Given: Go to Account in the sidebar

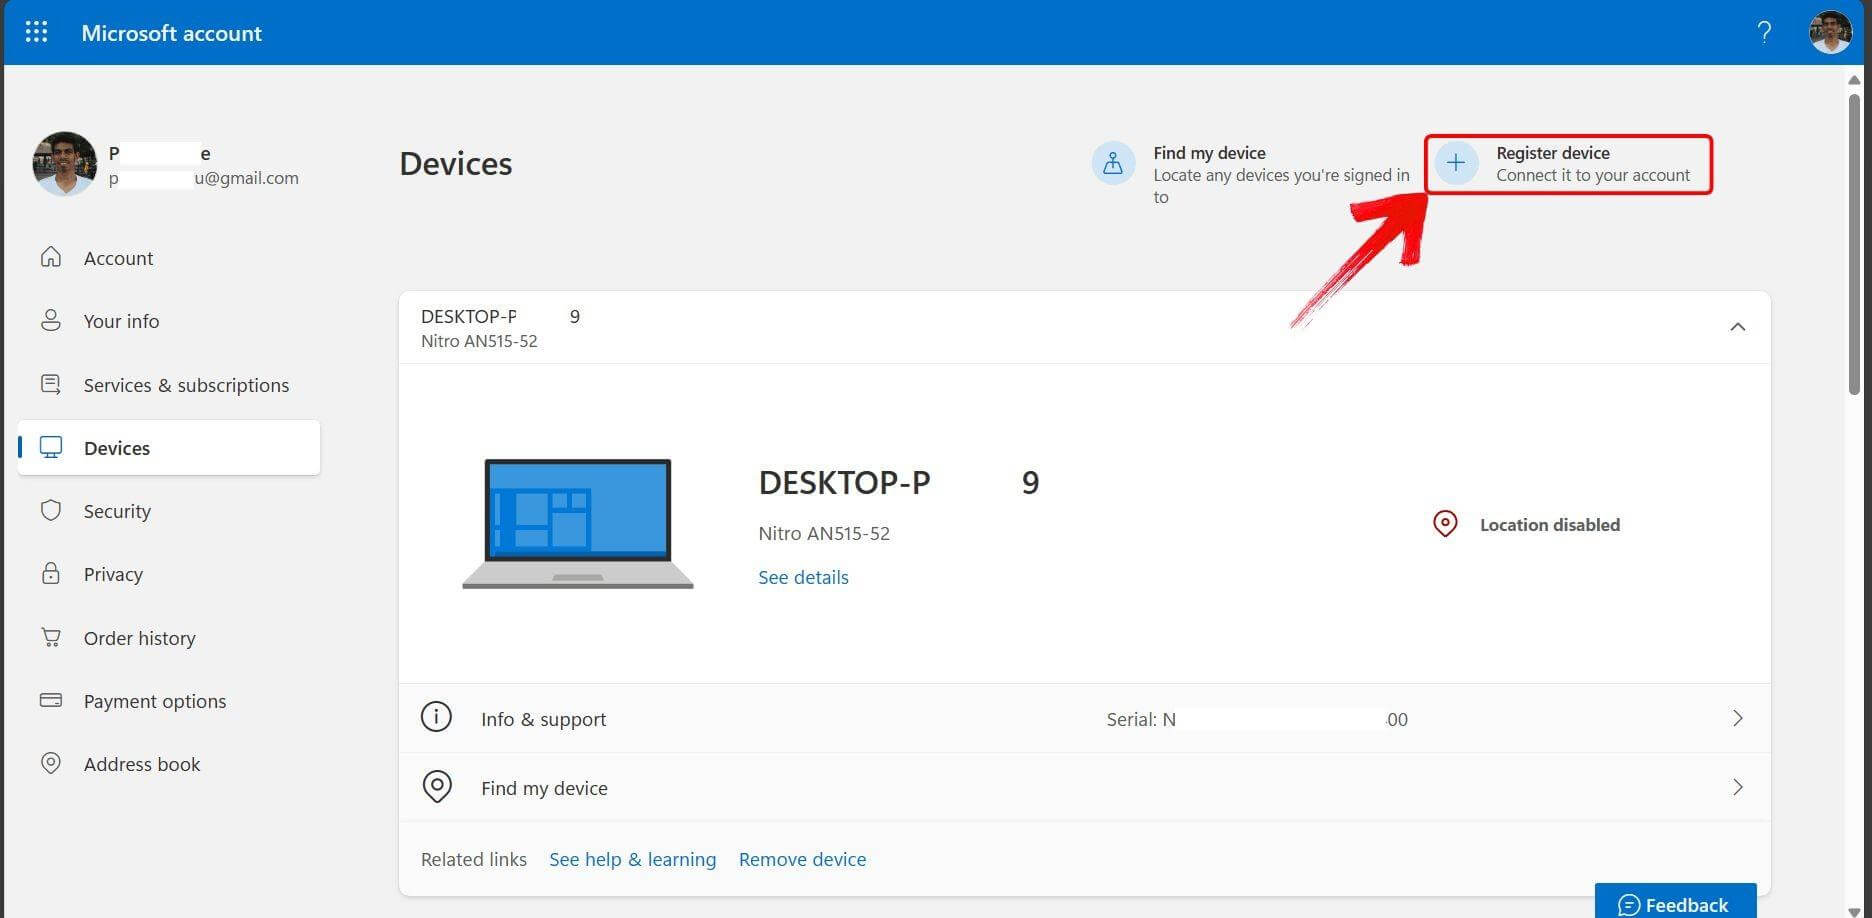Looking at the screenshot, I should click(118, 258).
